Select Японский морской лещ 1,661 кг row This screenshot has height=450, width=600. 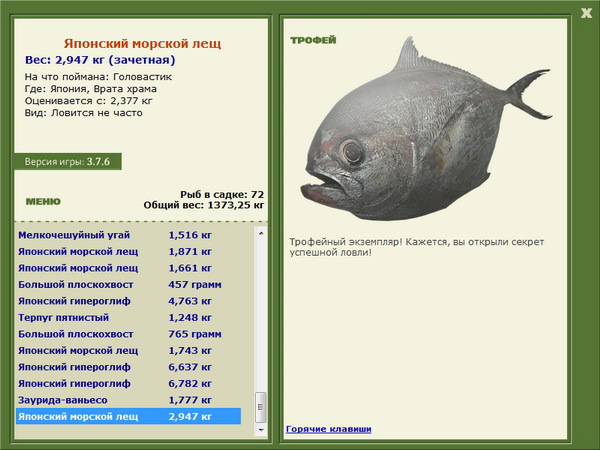point(129,268)
